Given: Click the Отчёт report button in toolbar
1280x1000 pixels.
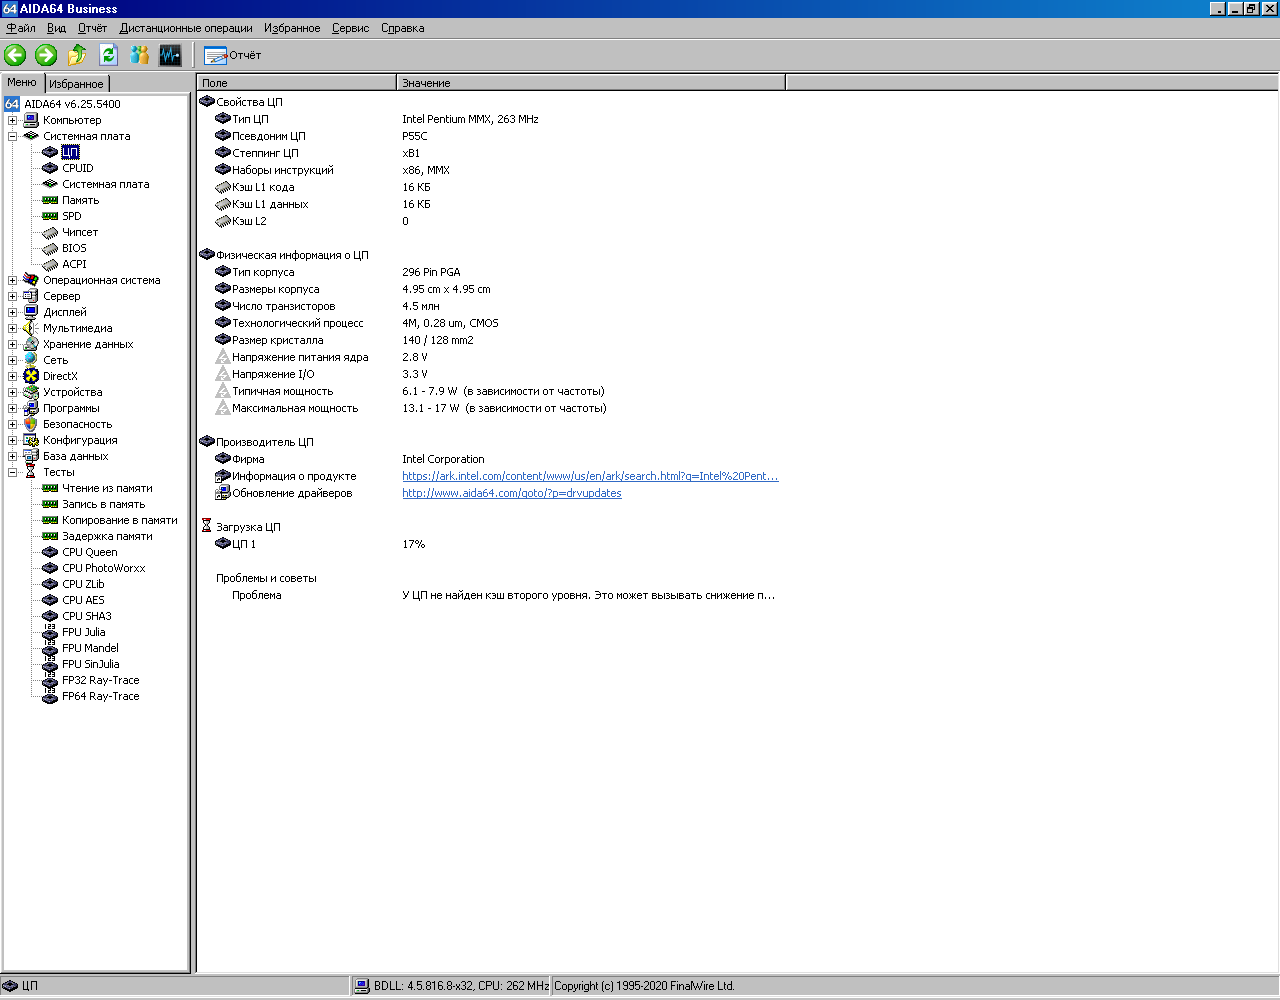Looking at the screenshot, I should 232,55.
